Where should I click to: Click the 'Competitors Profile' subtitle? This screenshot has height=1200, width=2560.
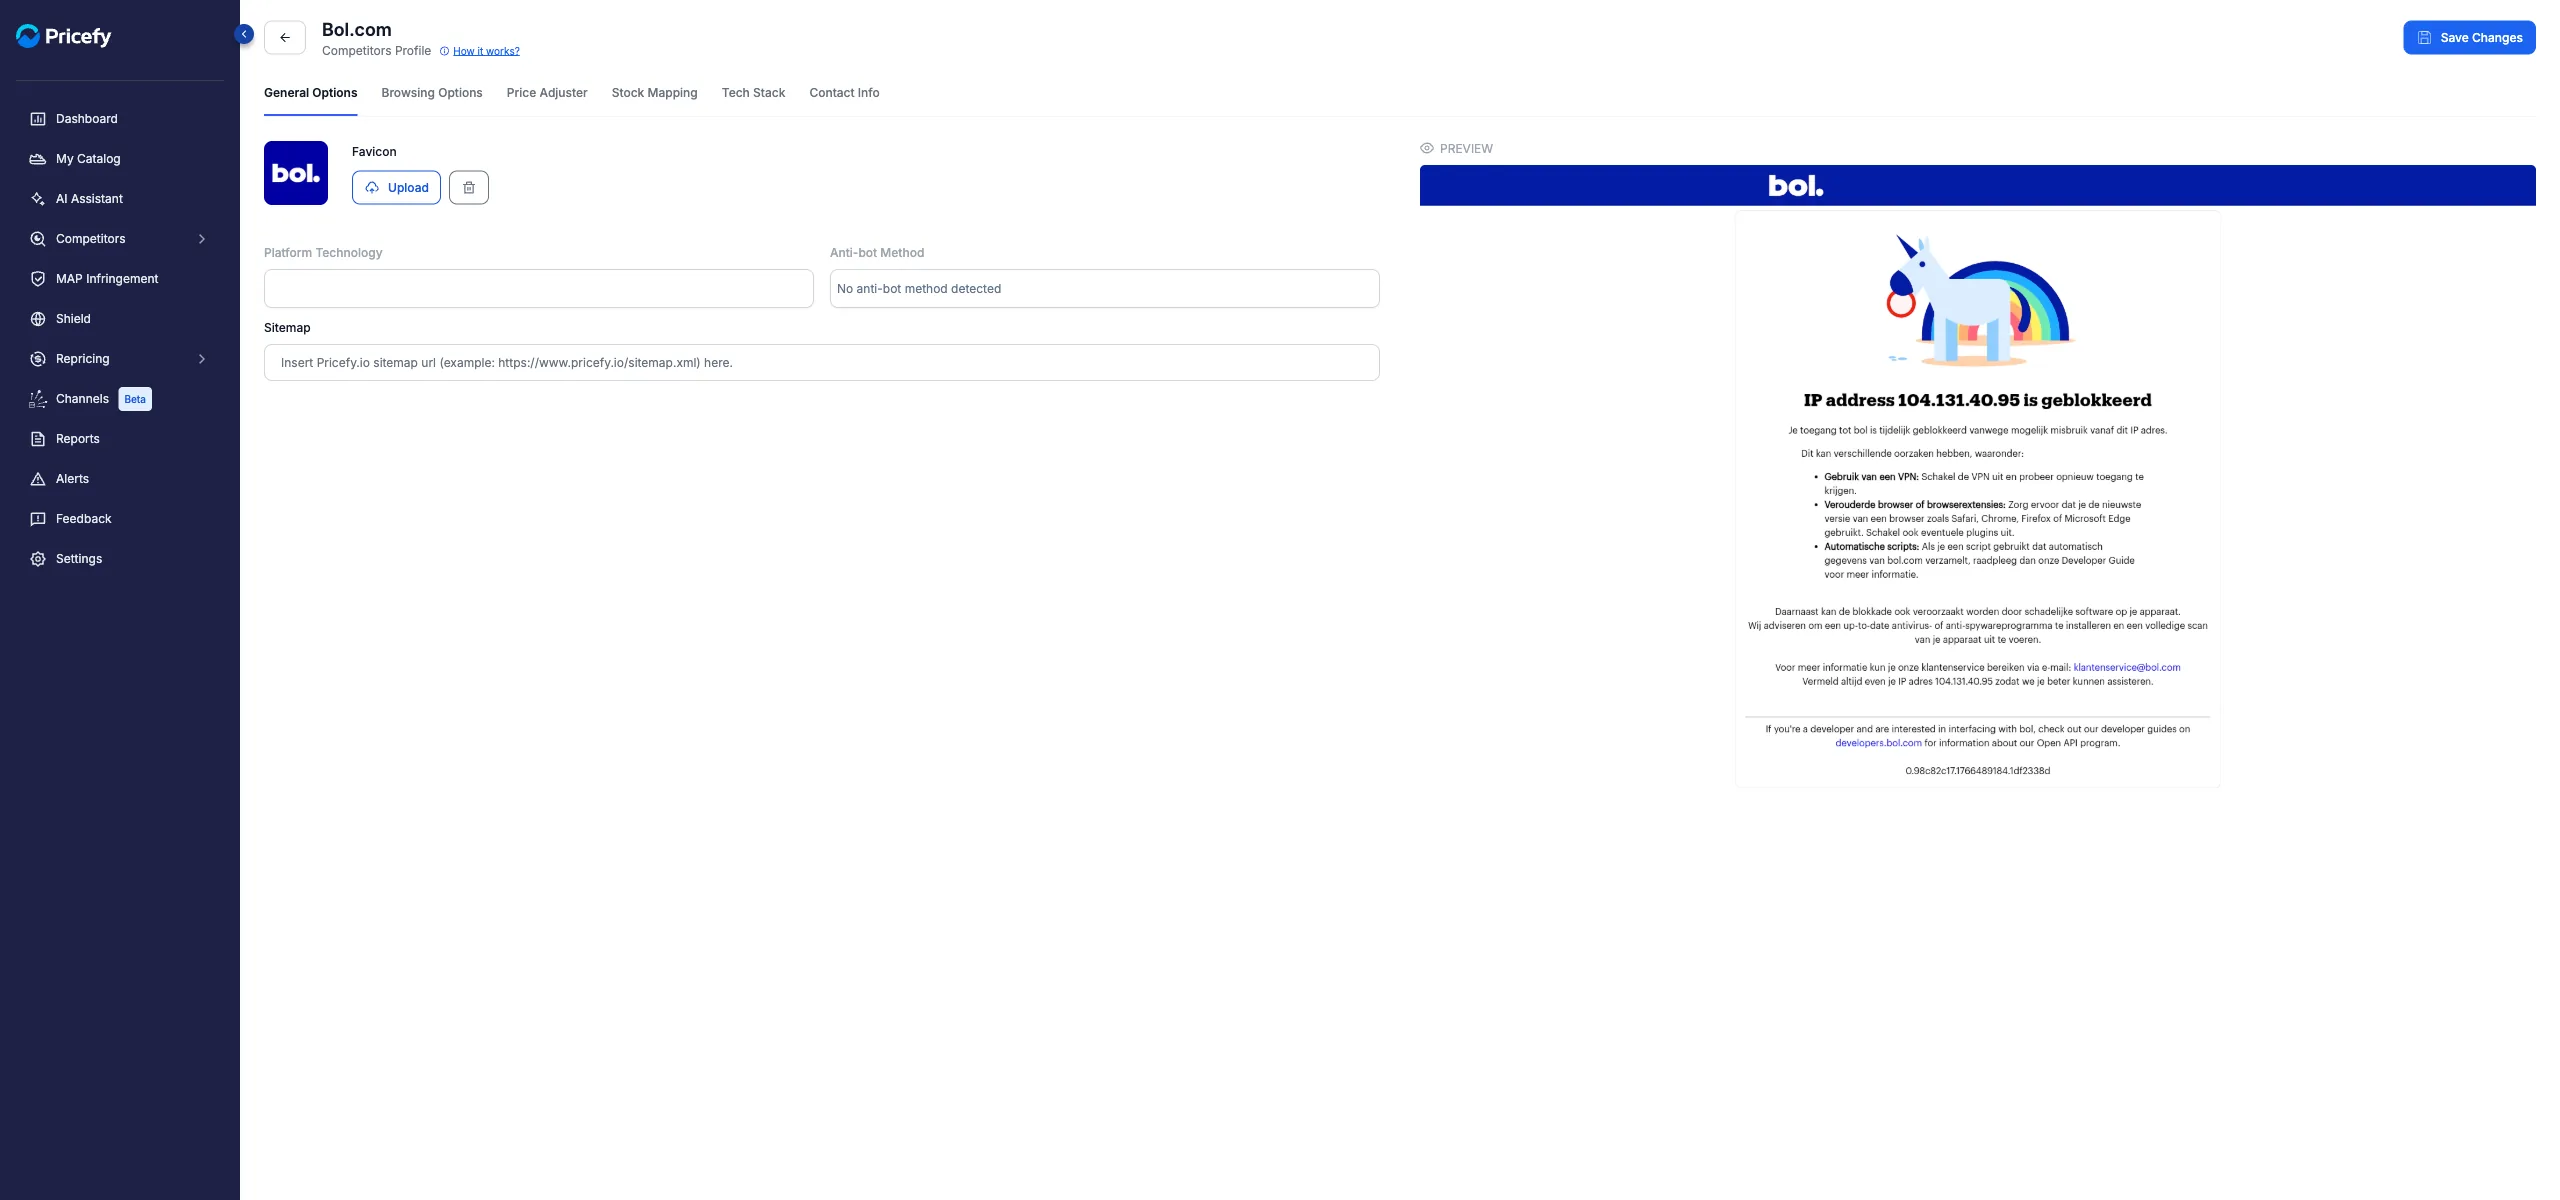pyautogui.click(x=376, y=51)
